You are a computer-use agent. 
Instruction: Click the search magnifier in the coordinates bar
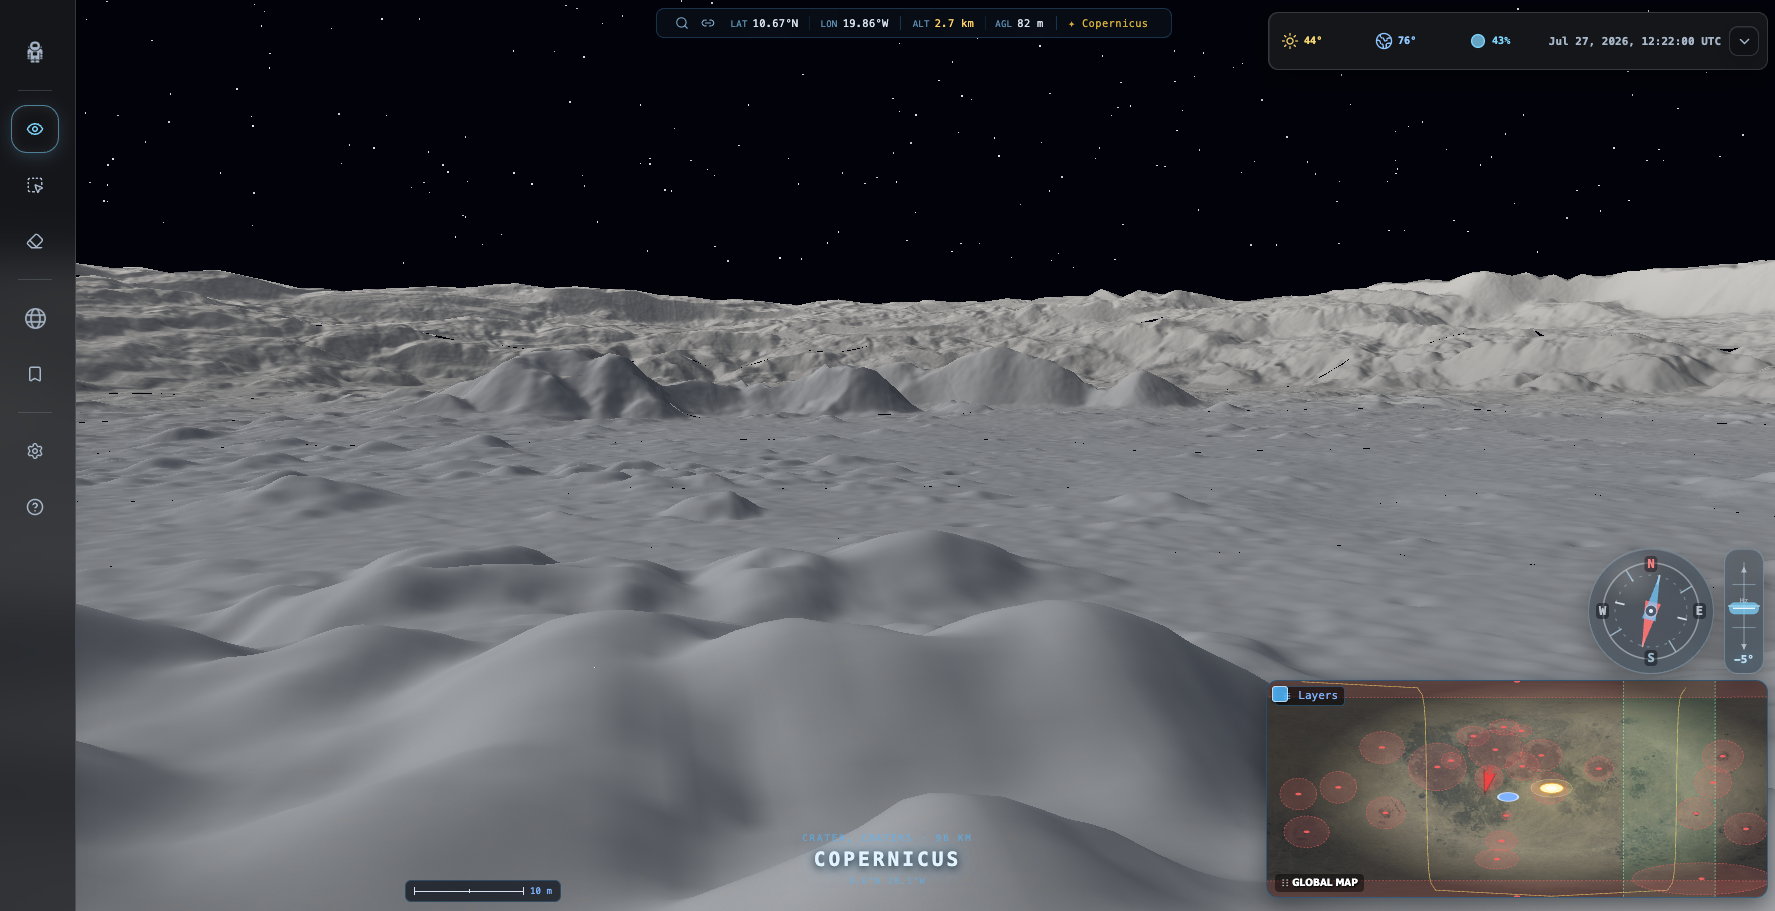682,23
